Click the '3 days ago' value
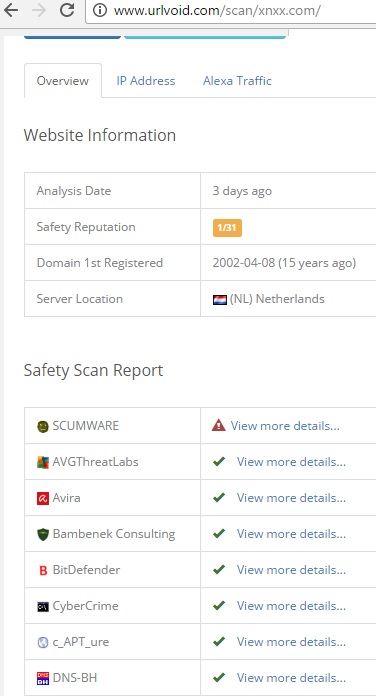 242,191
